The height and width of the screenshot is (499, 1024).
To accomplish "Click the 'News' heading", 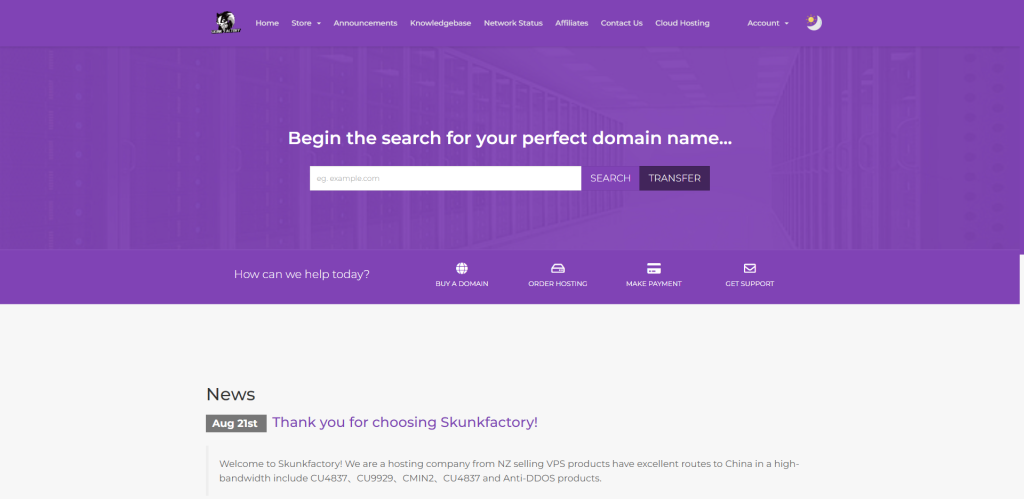I will pos(231,394).
